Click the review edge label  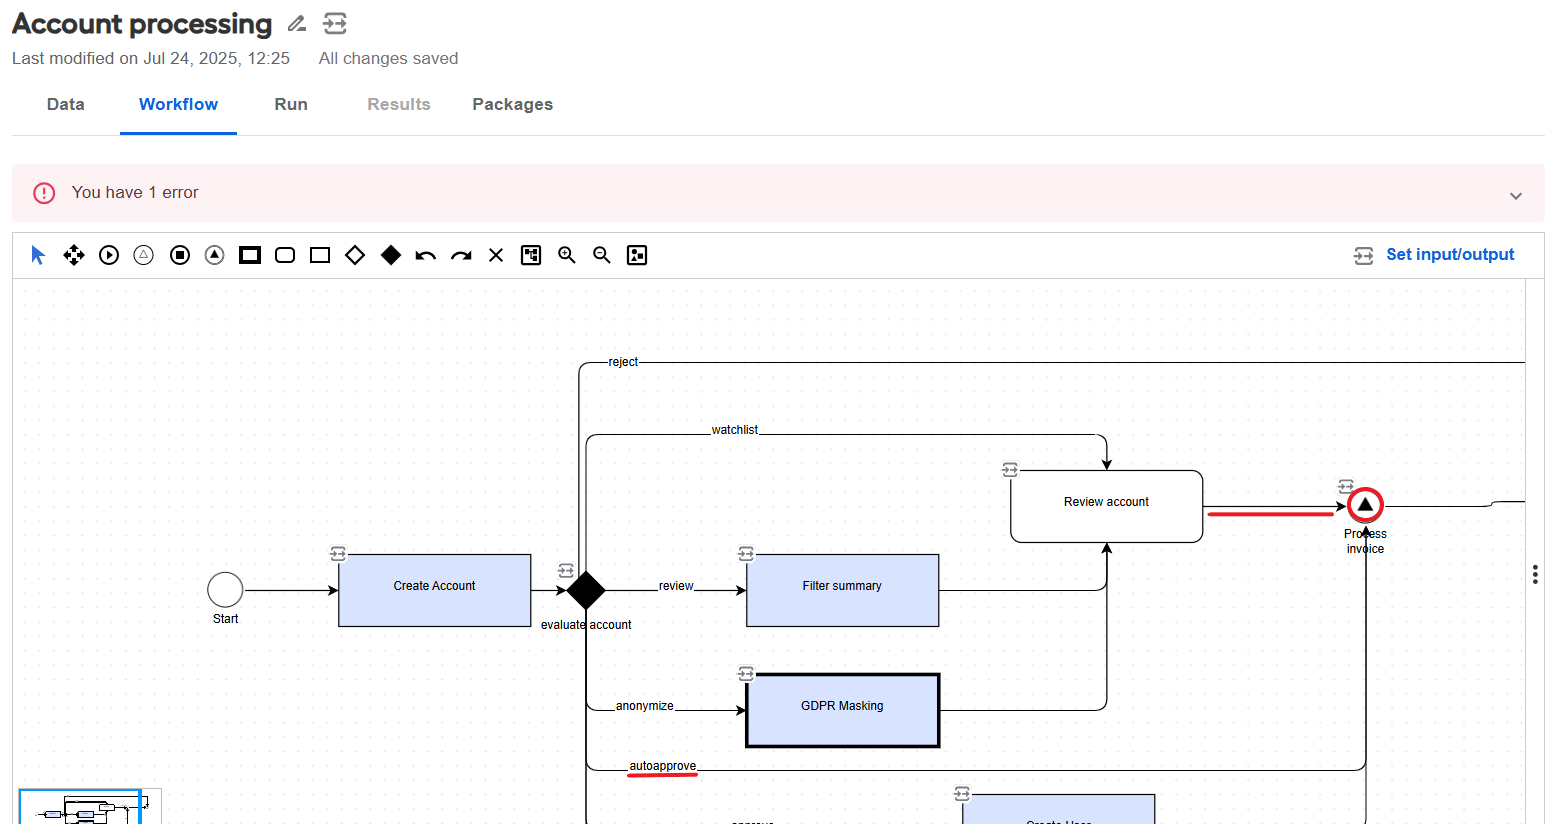coord(676,586)
